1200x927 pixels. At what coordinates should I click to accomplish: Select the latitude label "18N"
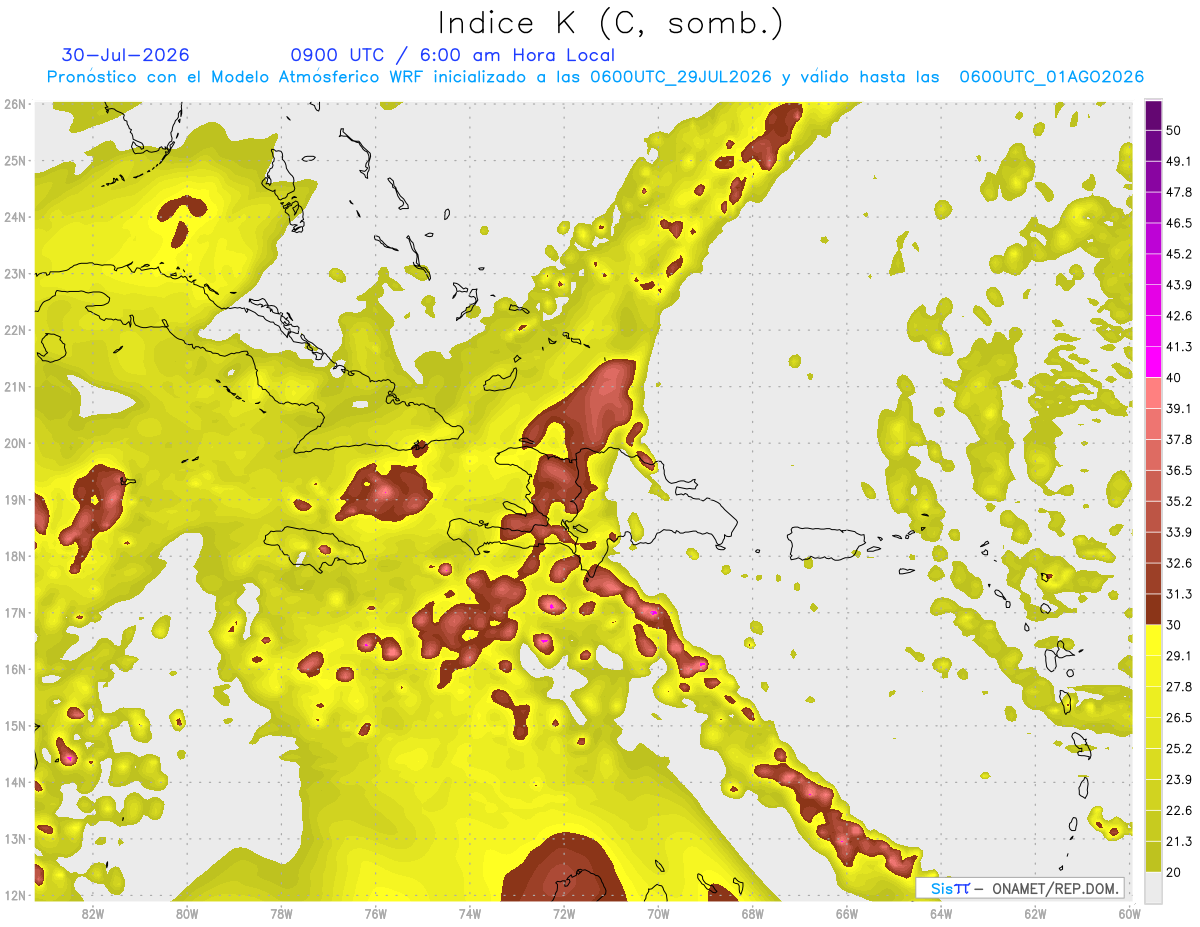(x=15, y=556)
